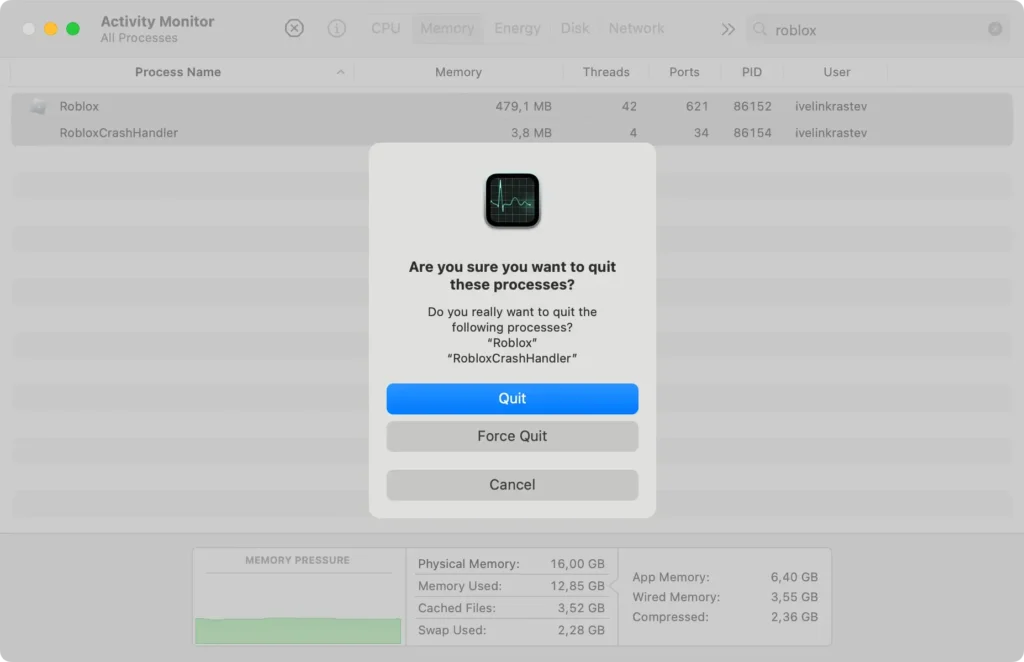Confirm with the blue Quit button
This screenshot has height=662, width=1024.
512,399
